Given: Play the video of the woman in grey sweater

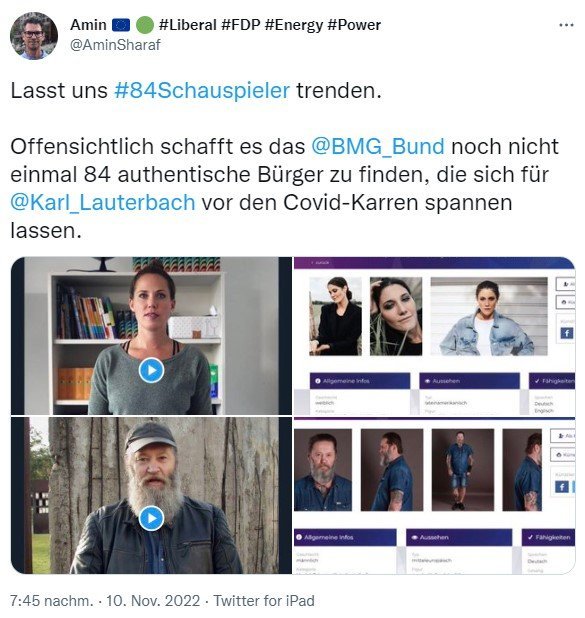Looking at the screenshot, I should click(x=151, y=370).
